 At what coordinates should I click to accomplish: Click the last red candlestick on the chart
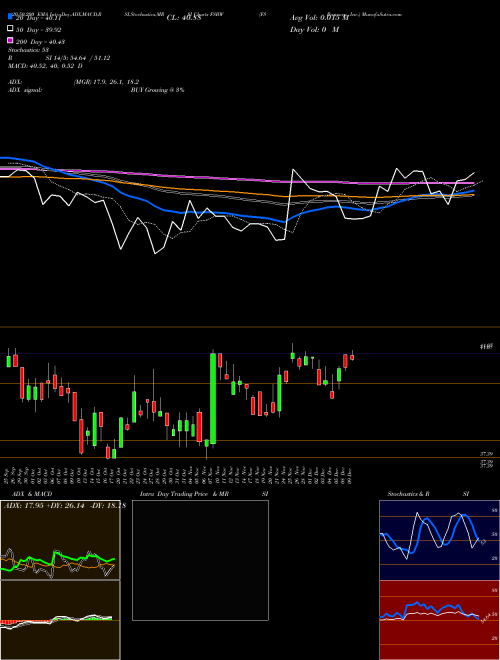[352, 358]
